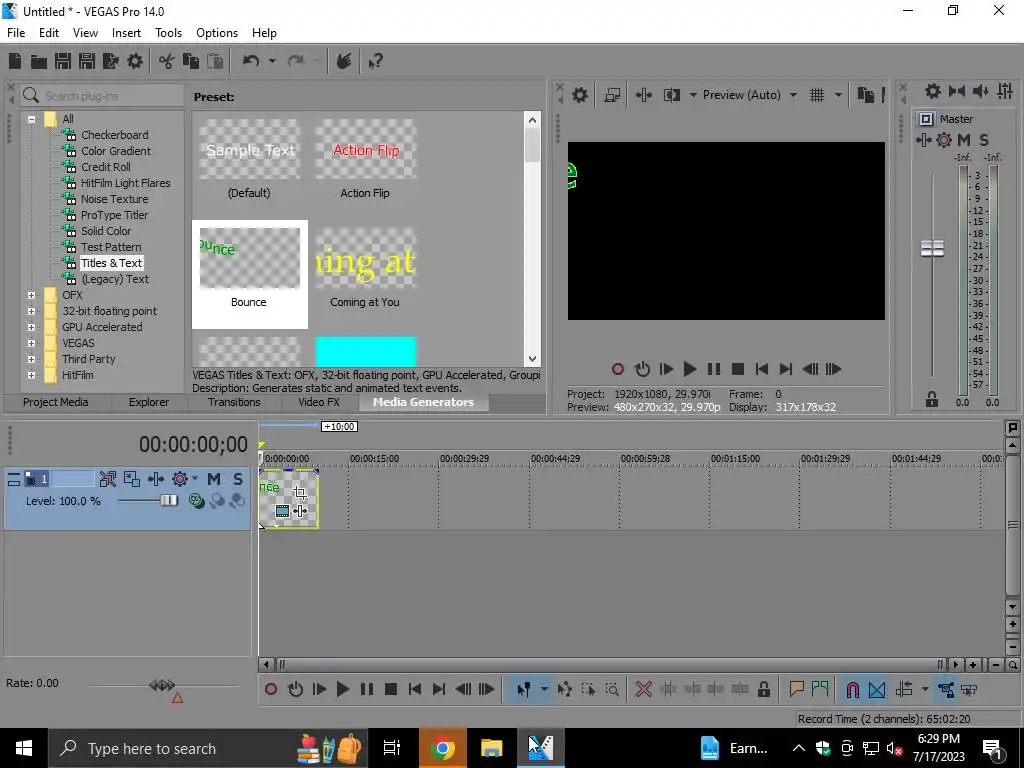
Task: Toggle Master fader channel lock padlock
Action: (932, 400)
